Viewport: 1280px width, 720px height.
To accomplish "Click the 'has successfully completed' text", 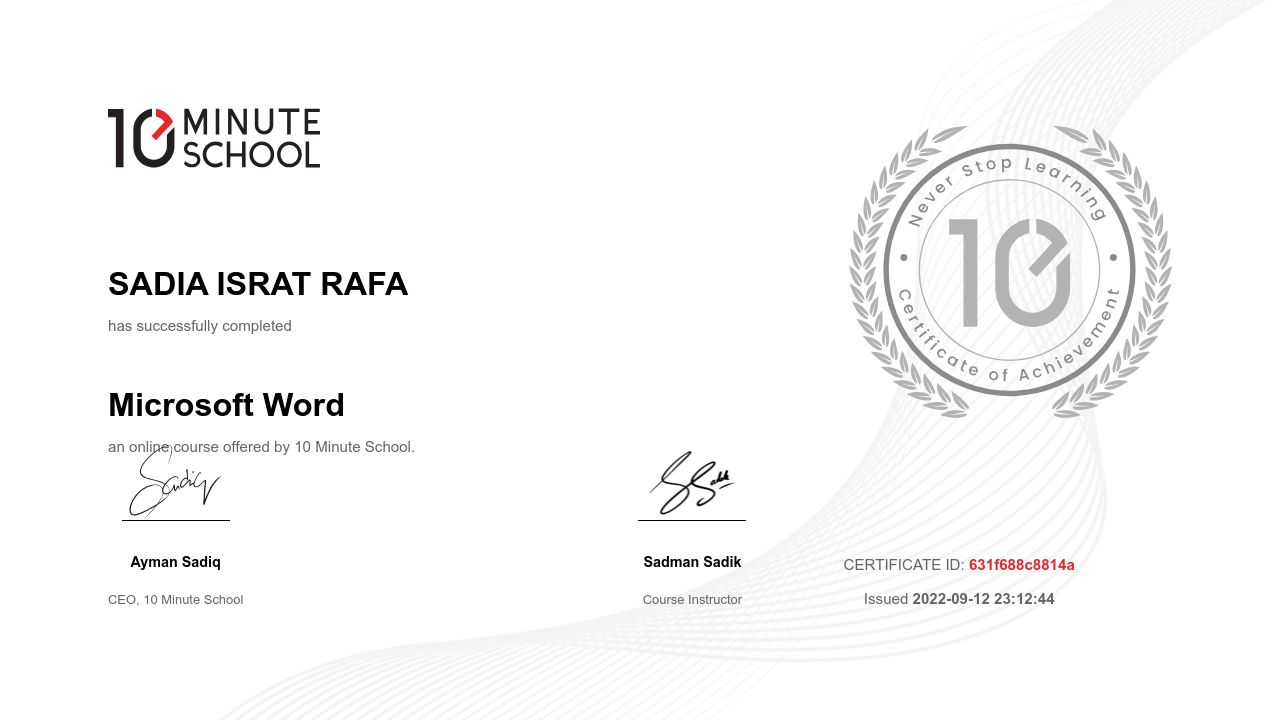I will 200,326.
